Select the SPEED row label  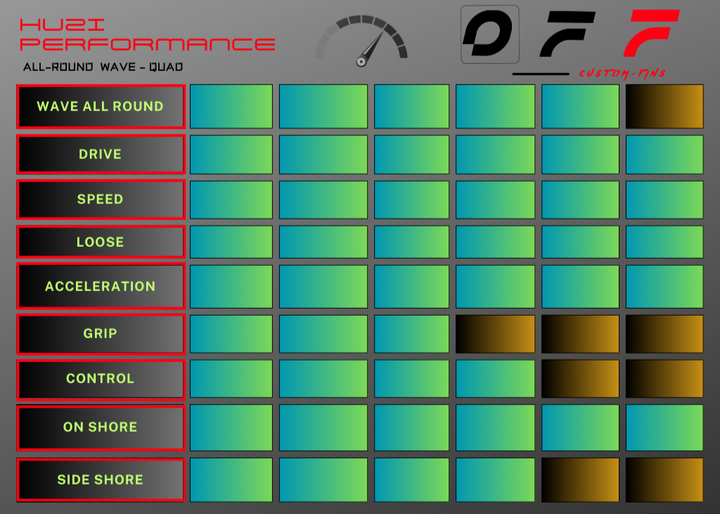point(100,199)
